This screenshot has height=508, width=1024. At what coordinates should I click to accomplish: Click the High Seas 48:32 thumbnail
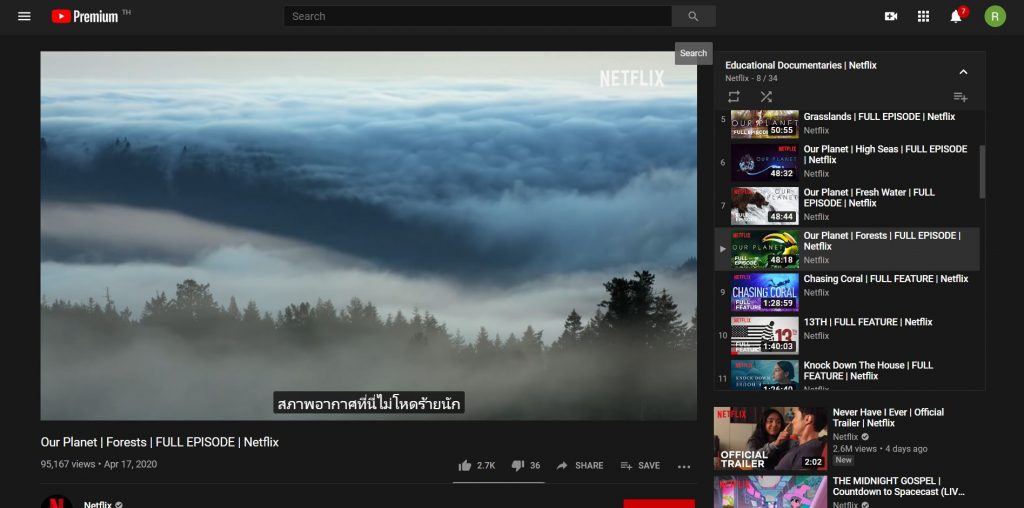[765, 163]
